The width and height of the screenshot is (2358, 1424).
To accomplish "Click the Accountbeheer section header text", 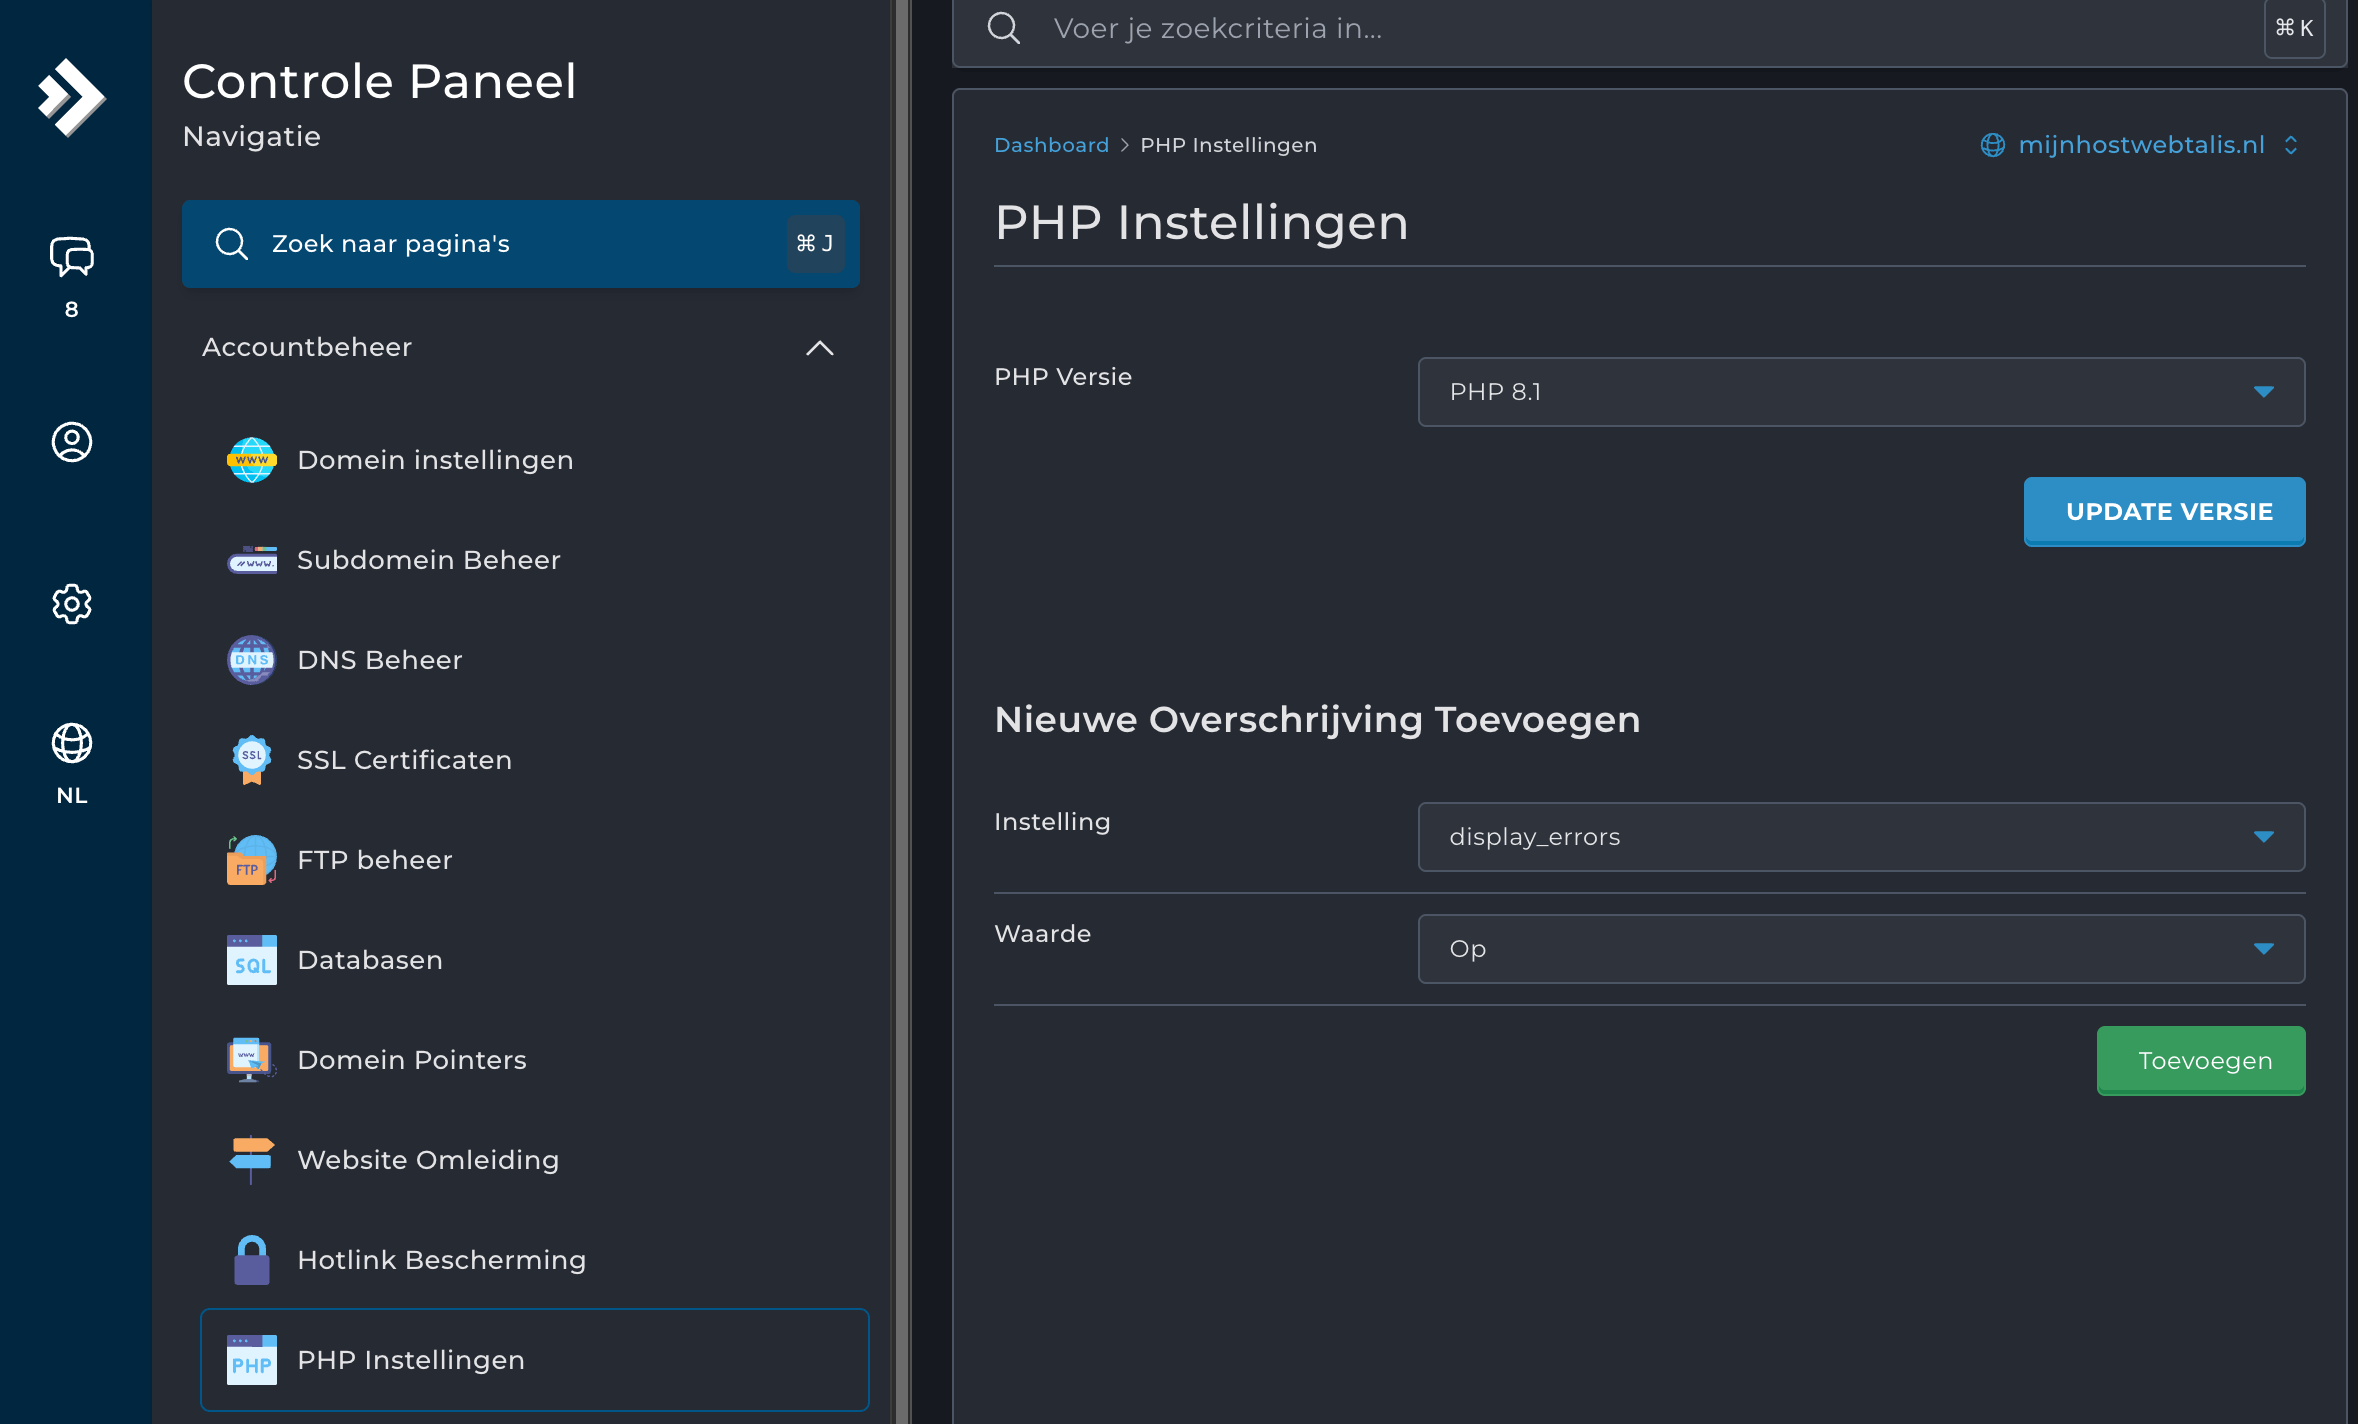I will coord(307,347).
